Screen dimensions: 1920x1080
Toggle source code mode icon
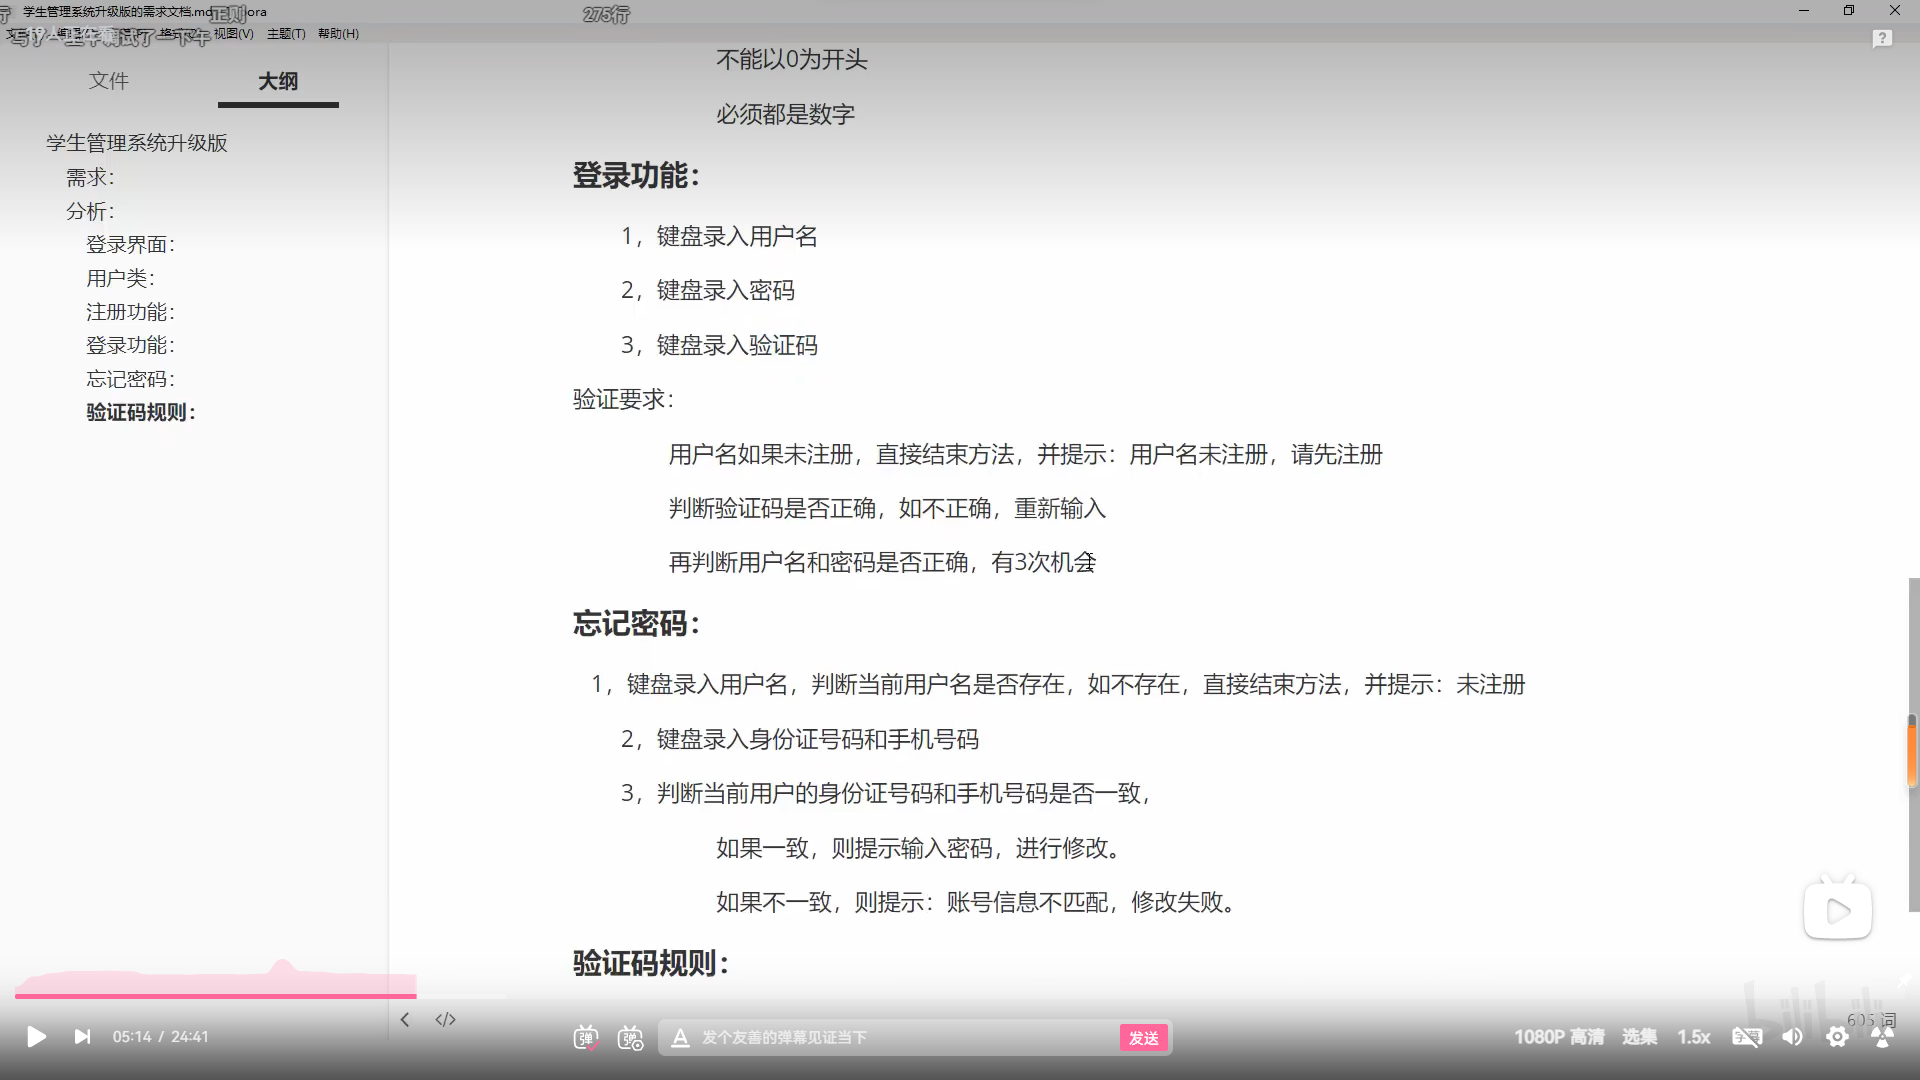(446, 1019)
